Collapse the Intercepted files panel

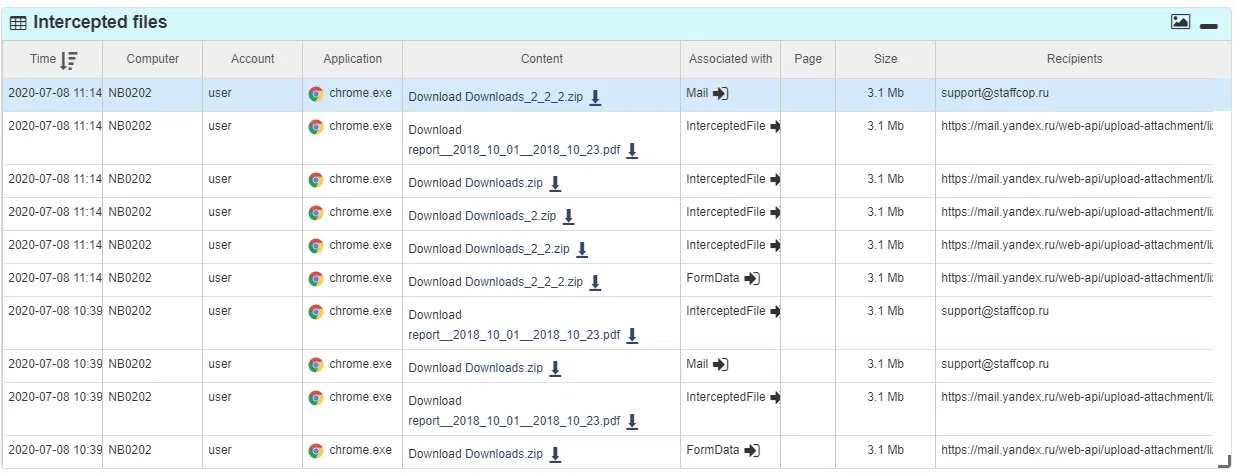click(1209, 26)
